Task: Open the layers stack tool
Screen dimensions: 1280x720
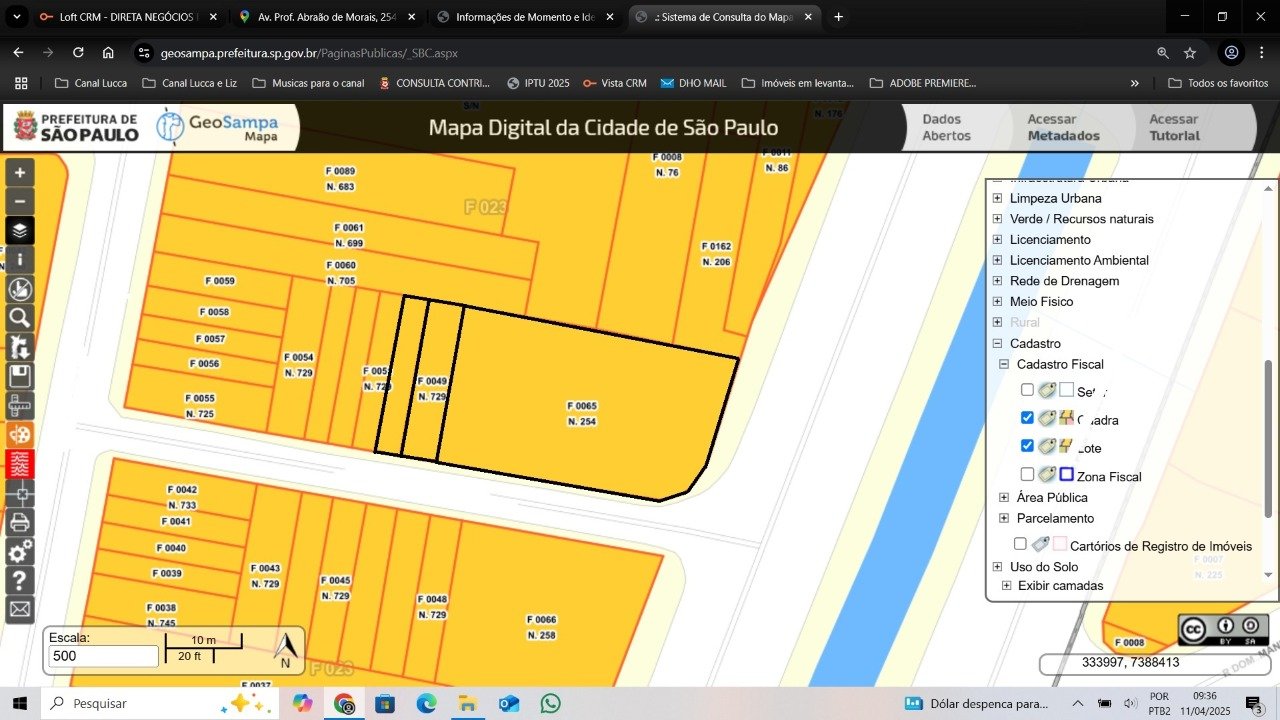Action: coord(20,231)
